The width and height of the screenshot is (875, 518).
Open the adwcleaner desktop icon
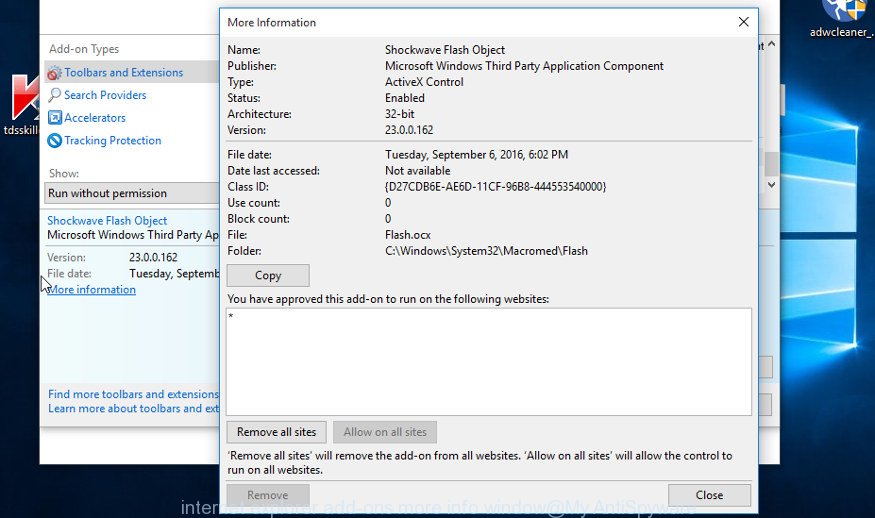843,20
